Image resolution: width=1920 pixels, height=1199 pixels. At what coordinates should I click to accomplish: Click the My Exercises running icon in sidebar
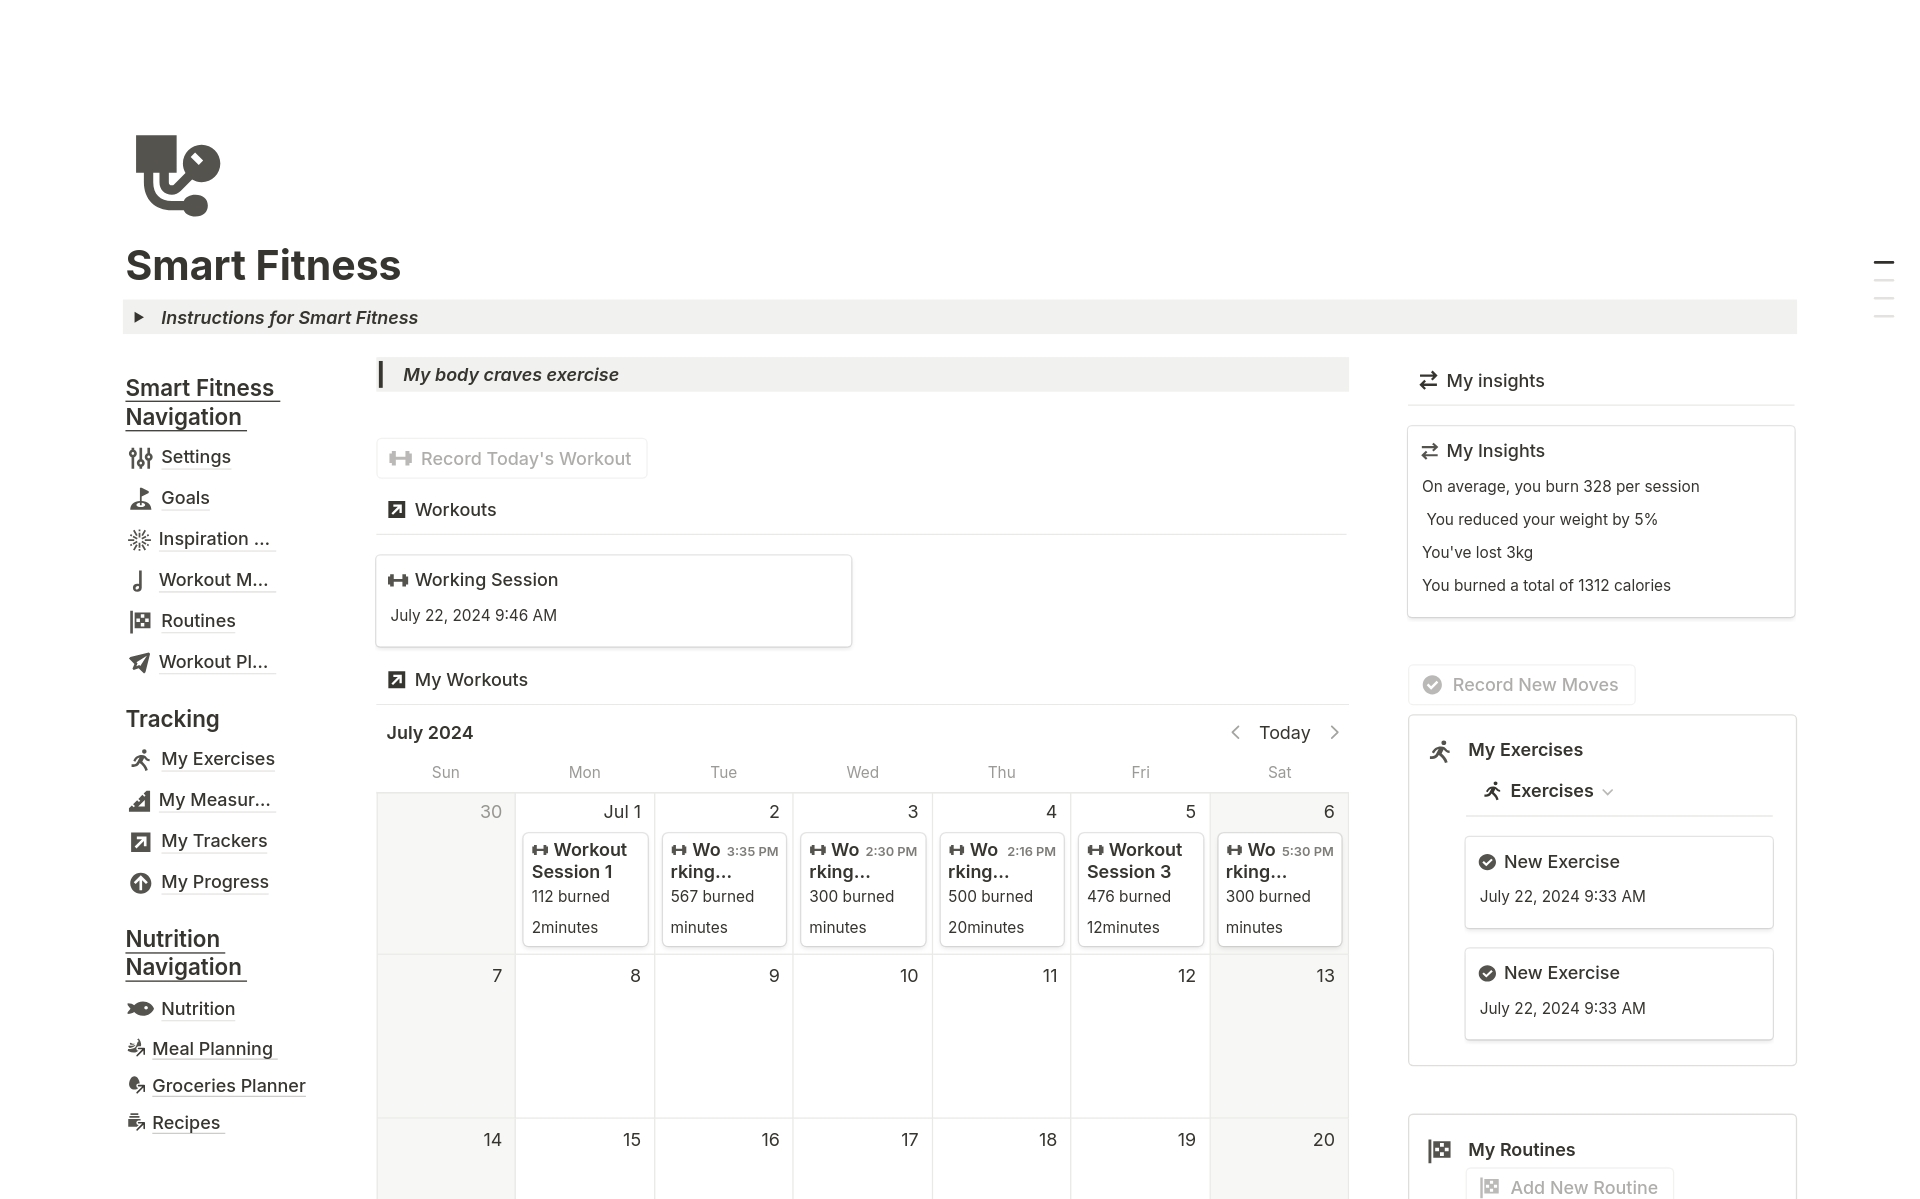click(x=140, y=760)
